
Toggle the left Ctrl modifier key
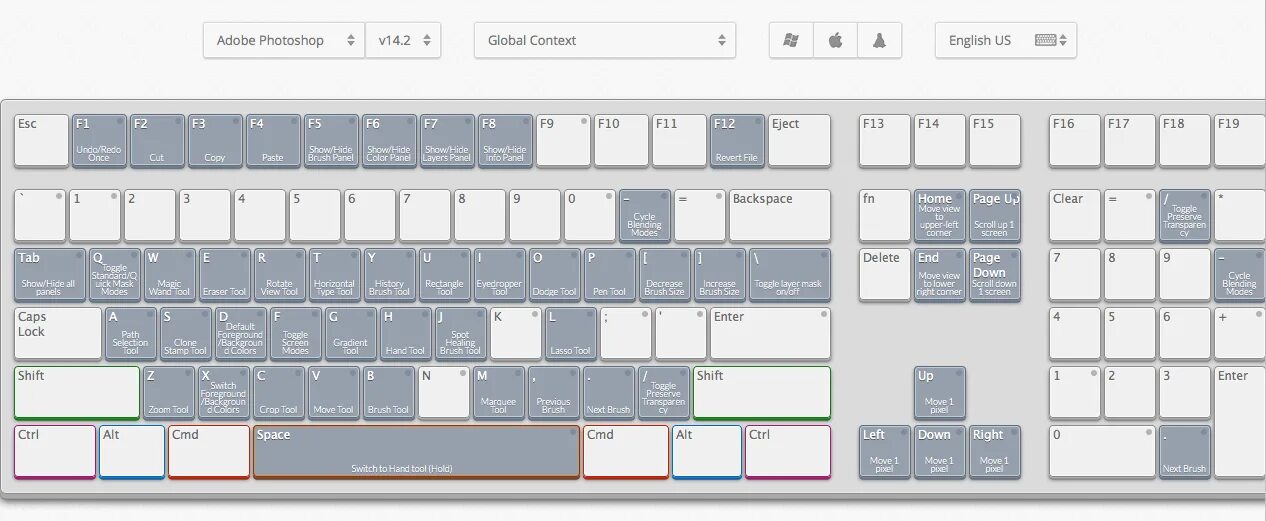tap(55, 452)
